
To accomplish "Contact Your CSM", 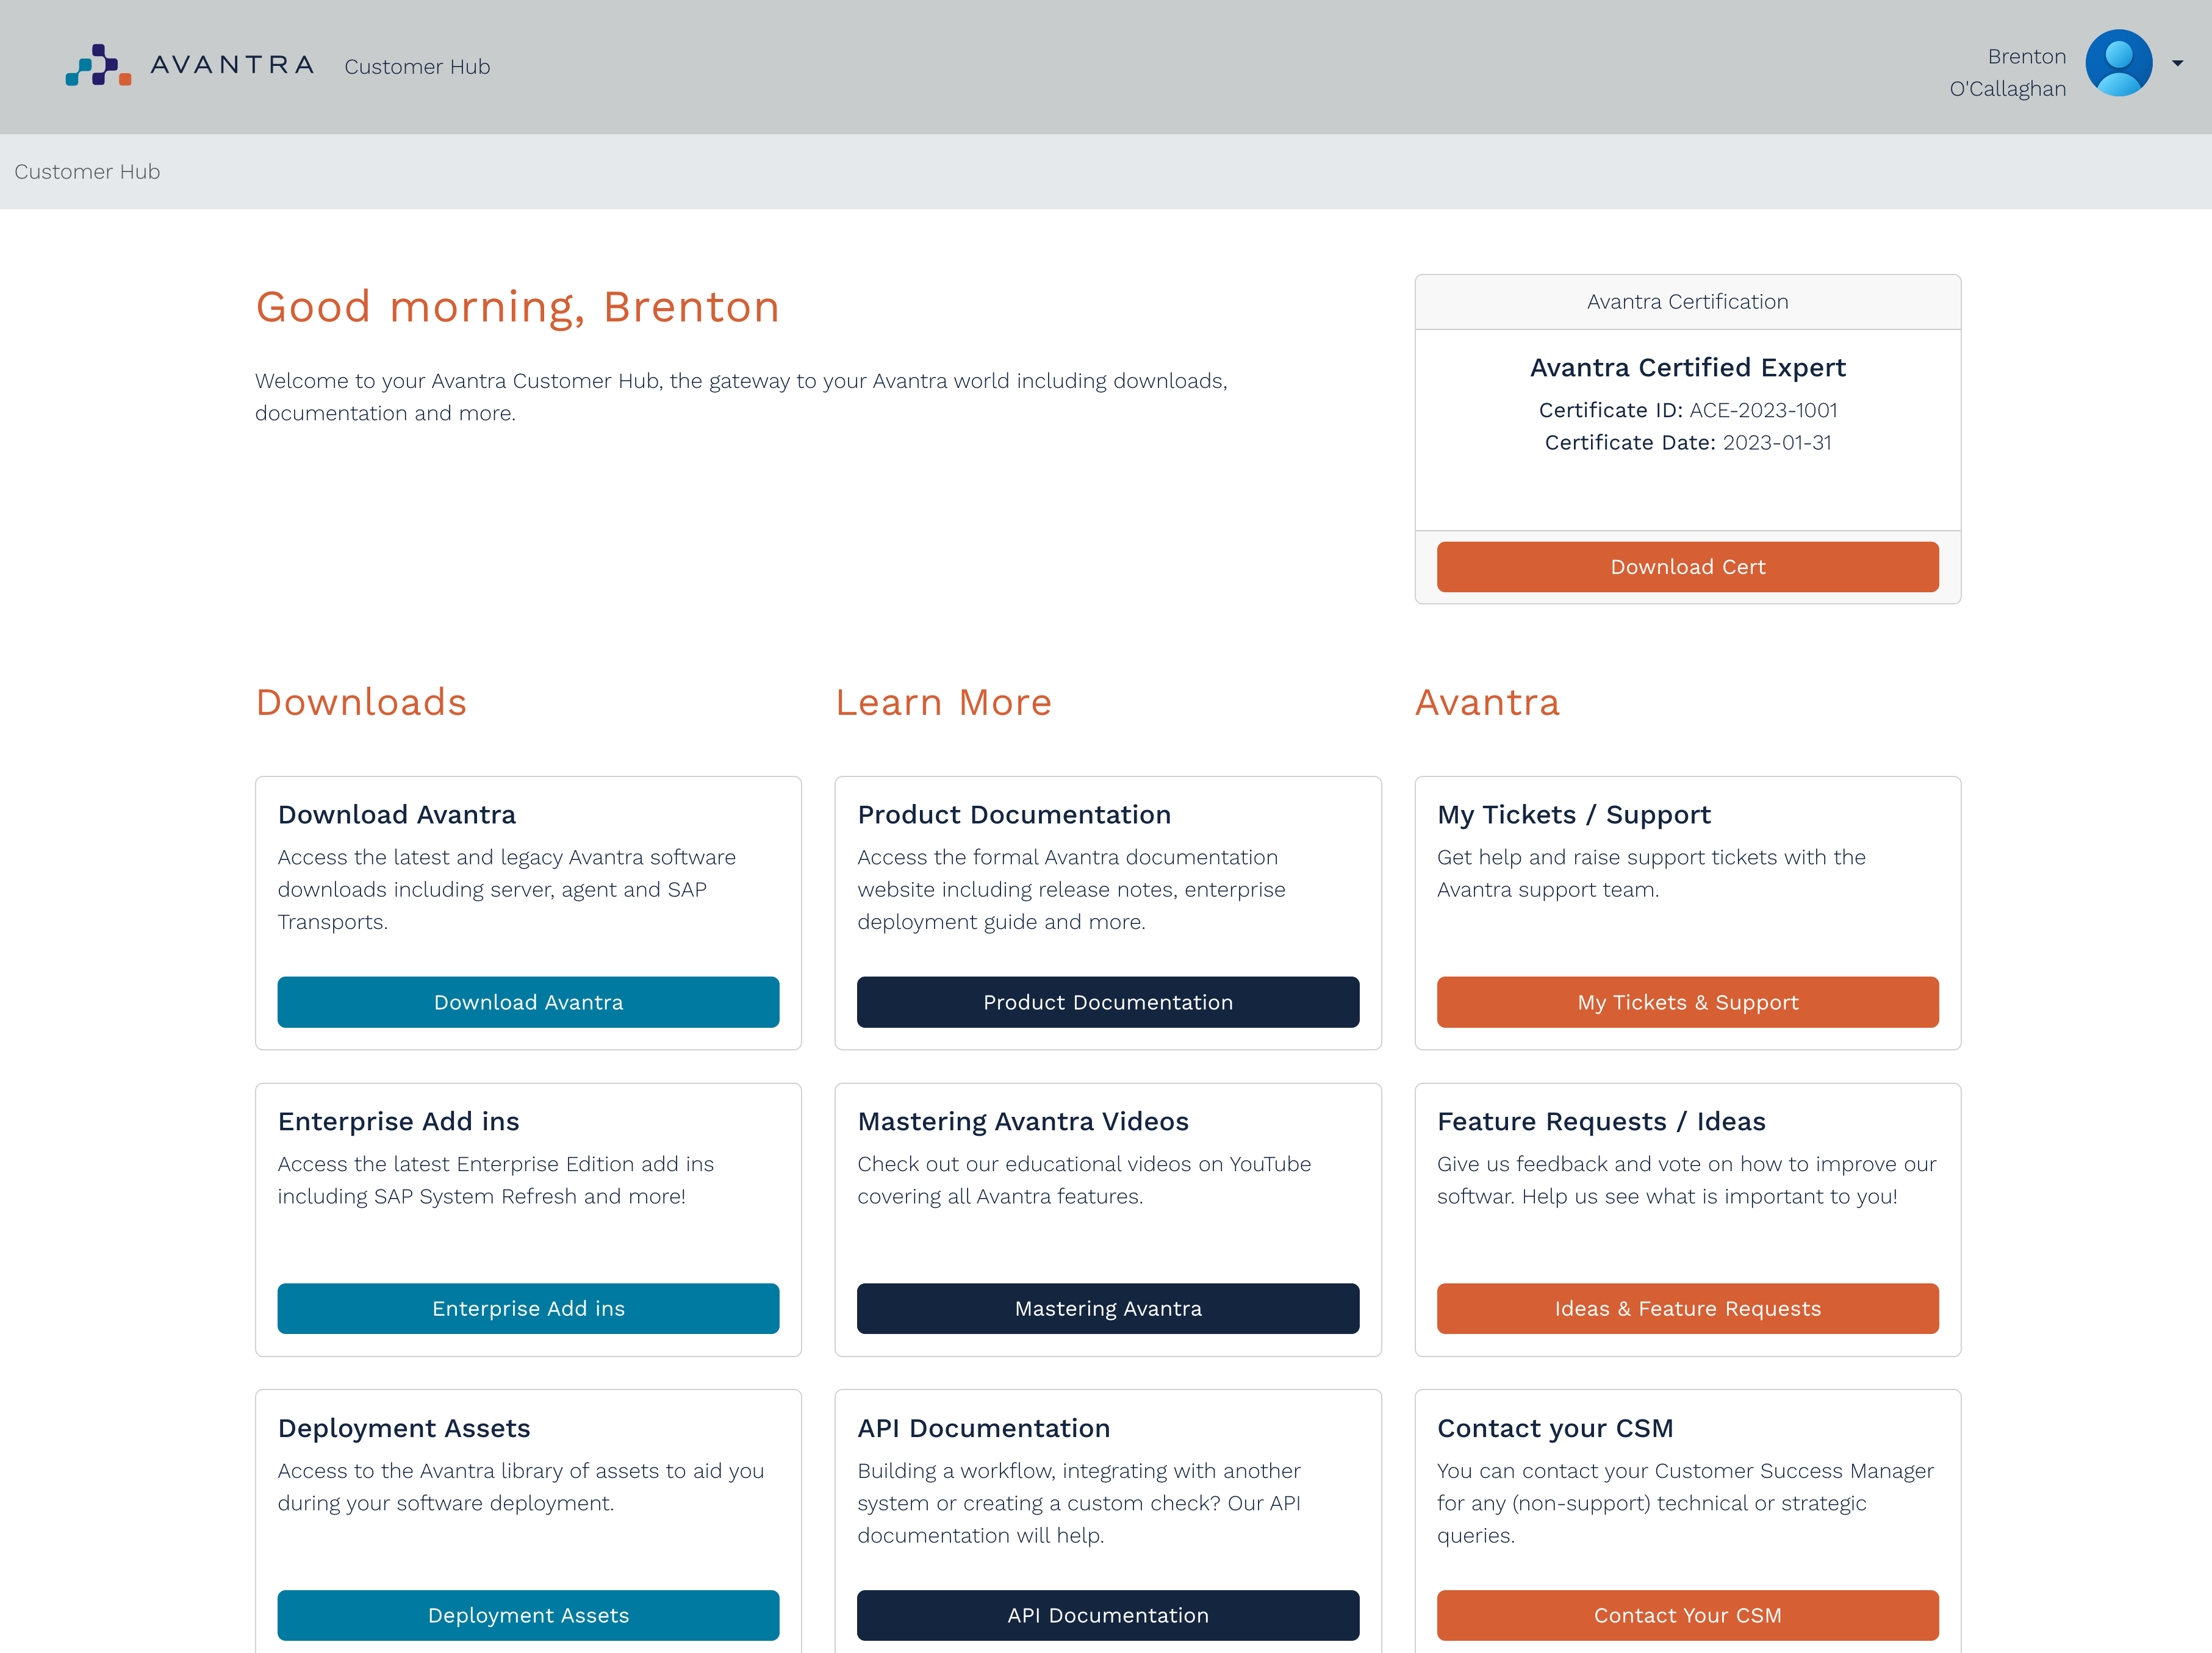I will point(1687,1615).
